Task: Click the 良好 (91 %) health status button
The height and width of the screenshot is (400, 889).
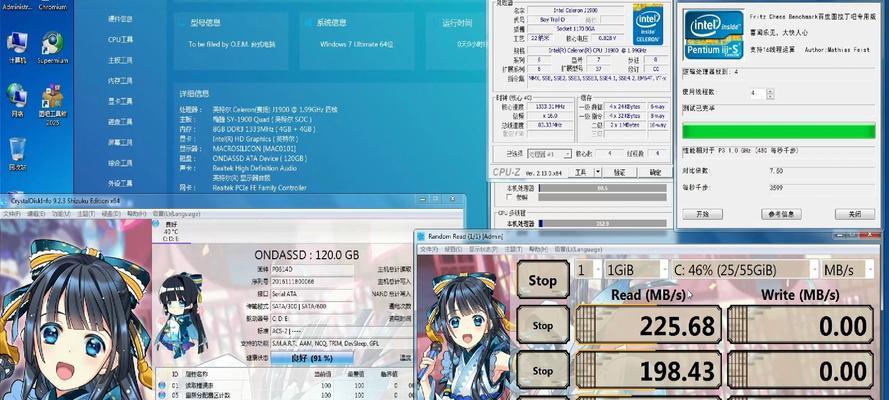Action: (x=312, y=358)
